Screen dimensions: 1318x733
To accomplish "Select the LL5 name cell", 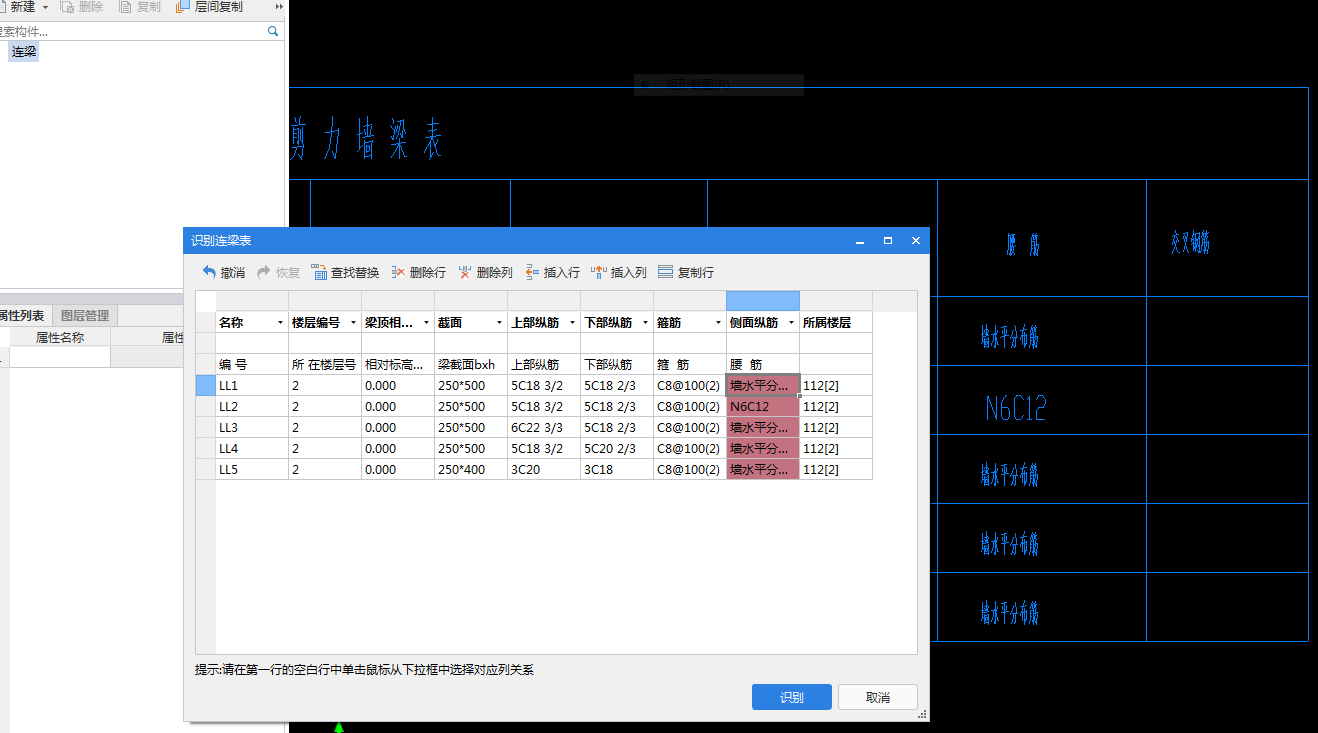I will click(x=252, y=470).
